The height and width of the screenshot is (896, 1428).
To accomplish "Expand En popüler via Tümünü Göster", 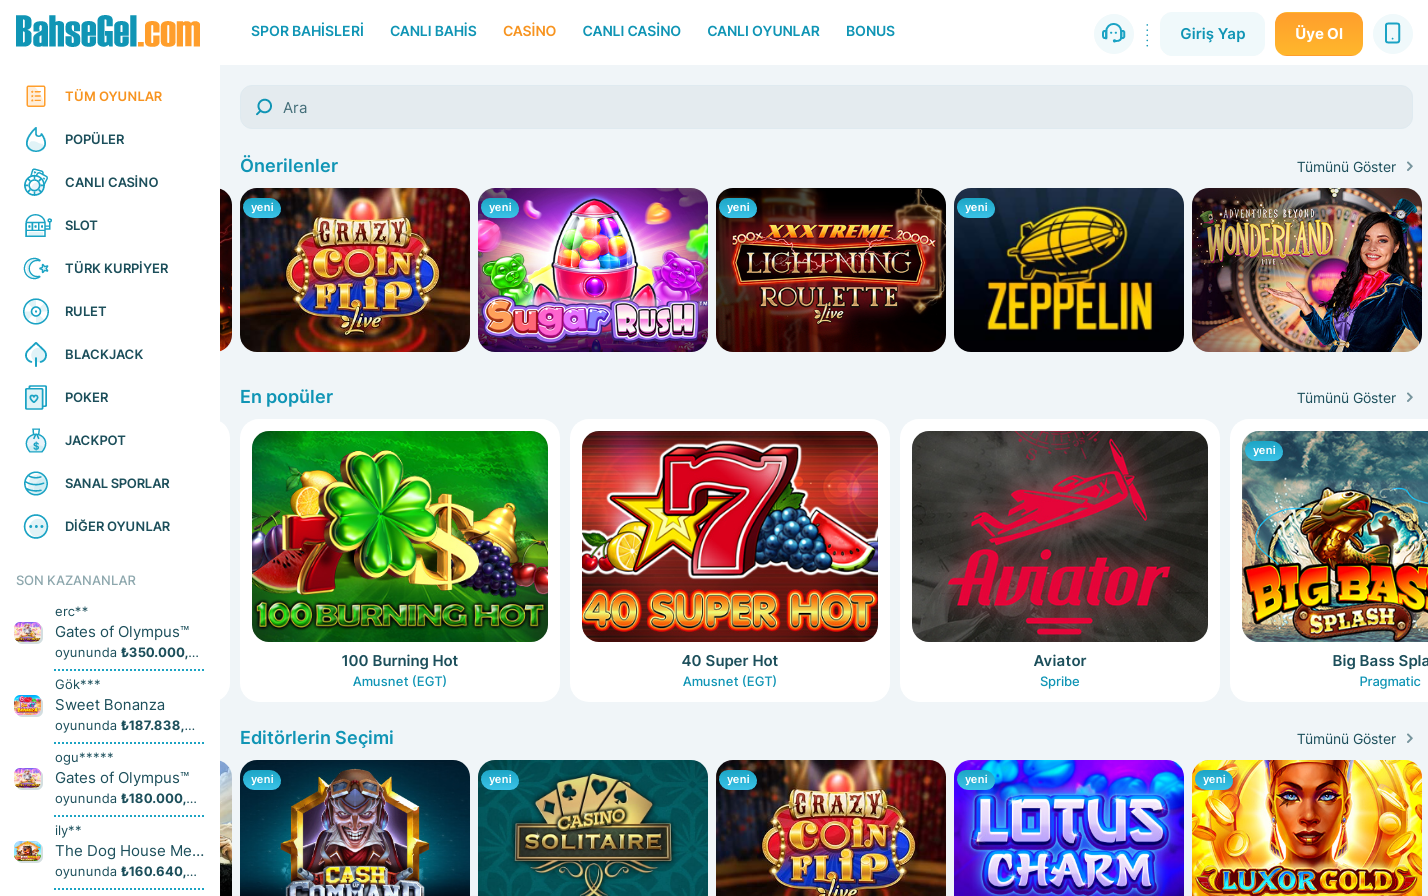I will click(x=1355, y=398).
